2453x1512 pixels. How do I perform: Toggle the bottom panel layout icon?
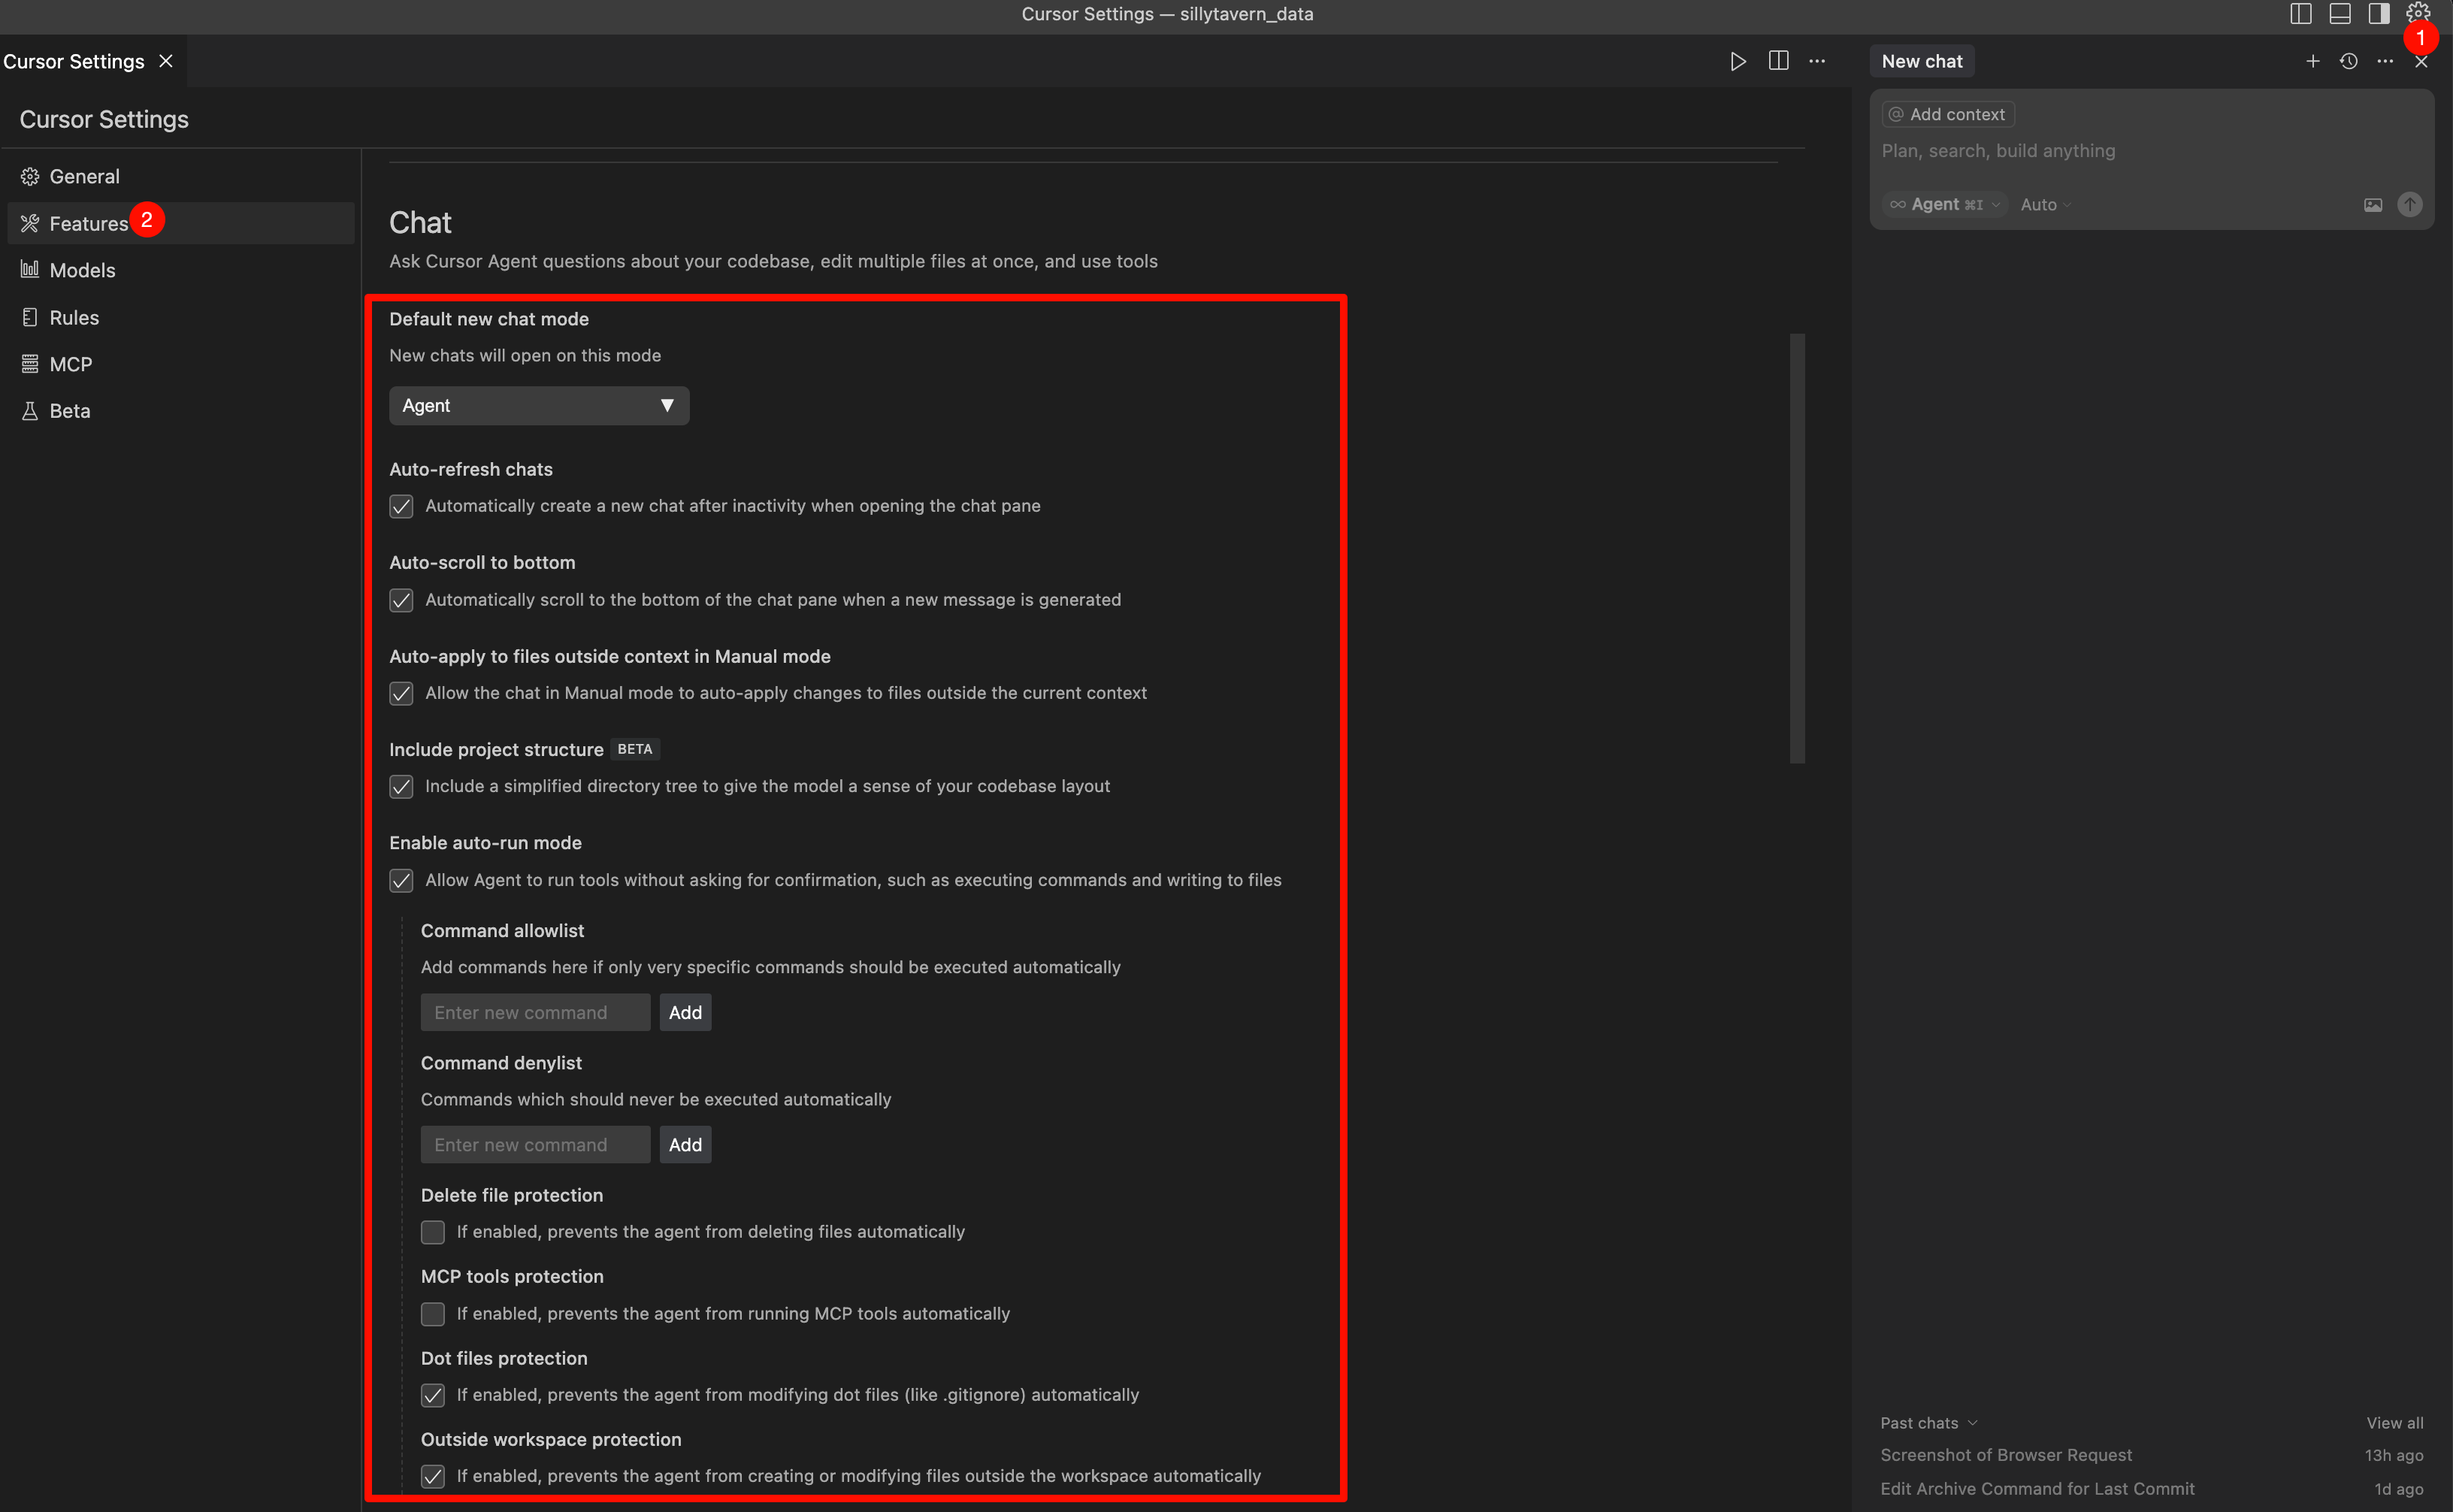click(2339, 13)
